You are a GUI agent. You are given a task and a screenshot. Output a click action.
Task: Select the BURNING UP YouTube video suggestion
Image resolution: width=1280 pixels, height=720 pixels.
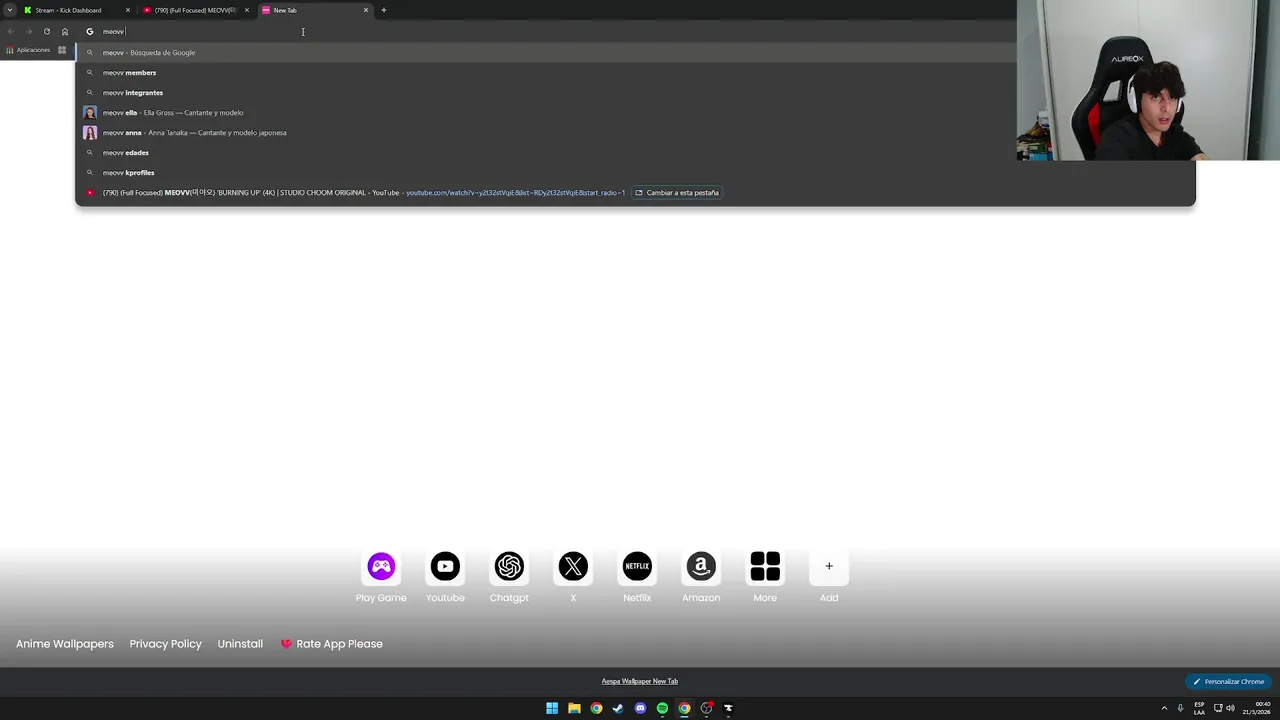click(635, 192)
